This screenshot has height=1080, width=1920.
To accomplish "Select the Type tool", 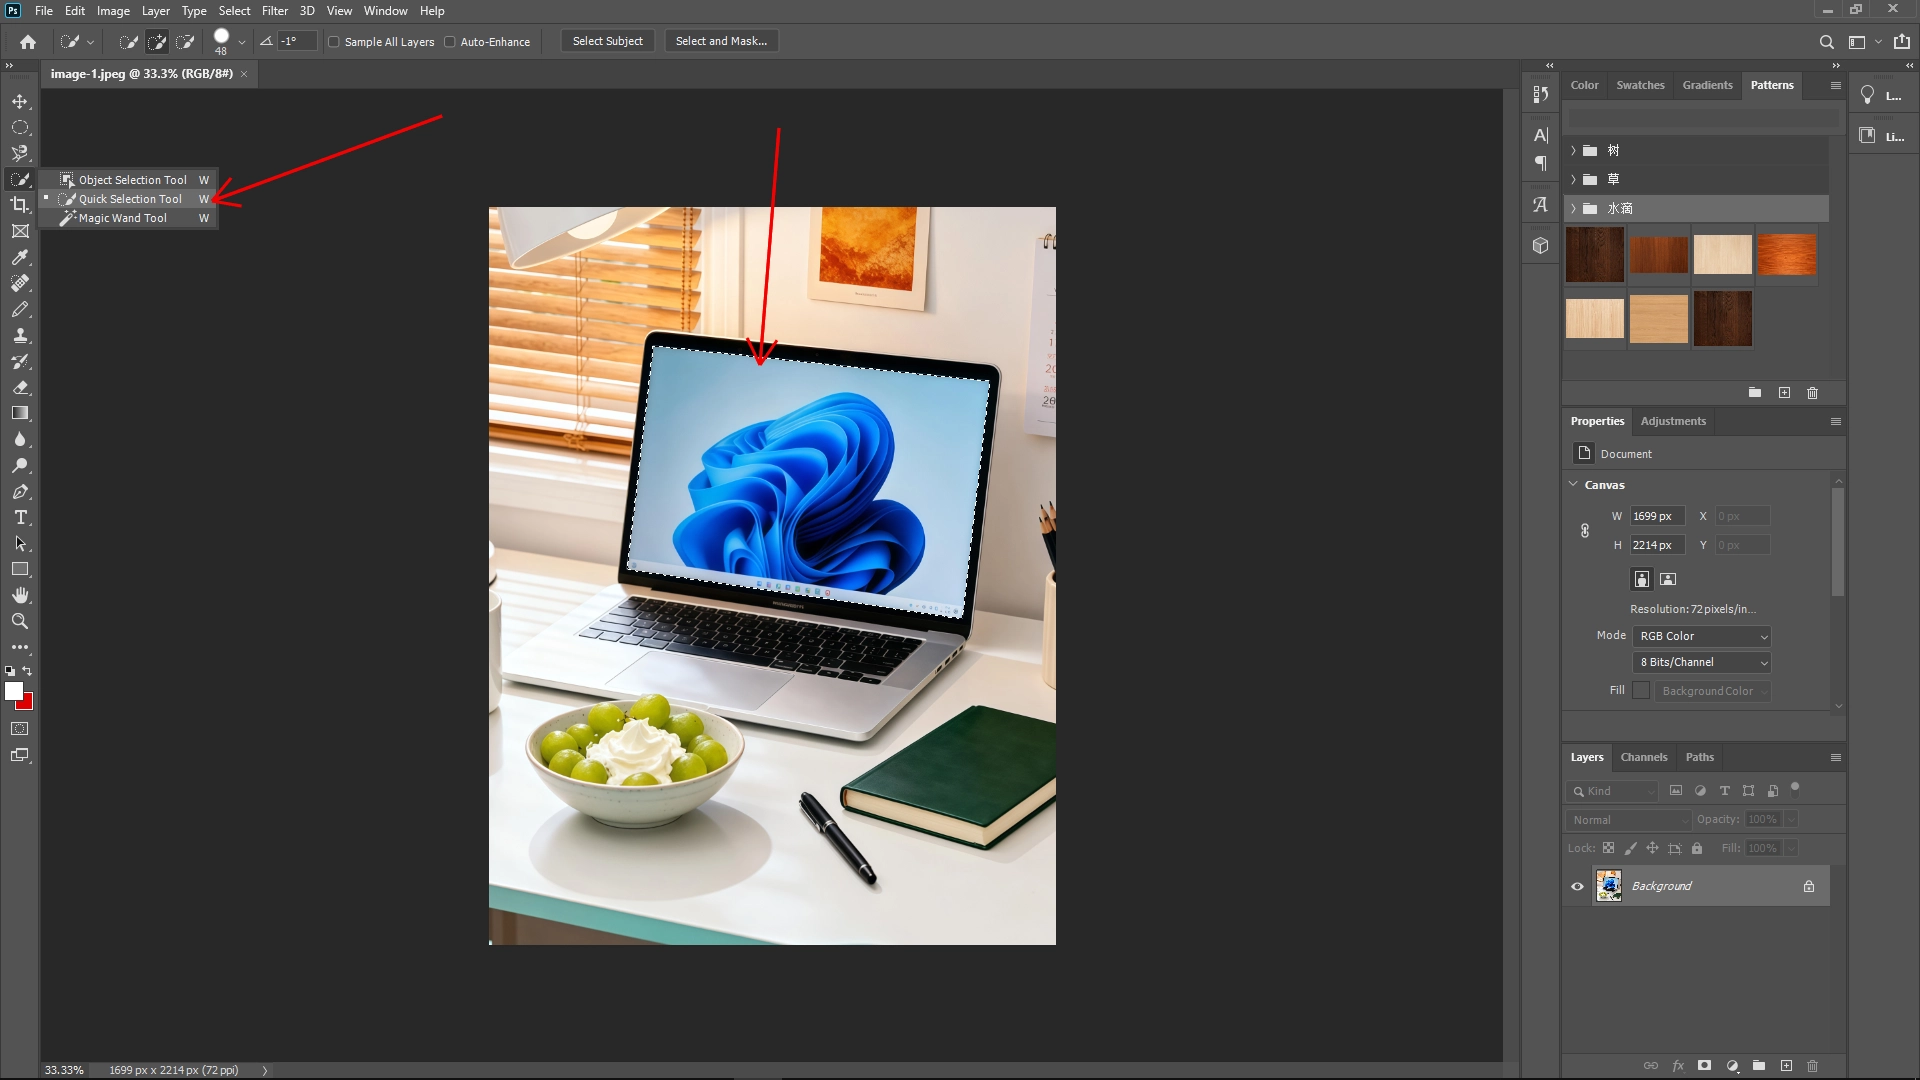I will [20, 518].
